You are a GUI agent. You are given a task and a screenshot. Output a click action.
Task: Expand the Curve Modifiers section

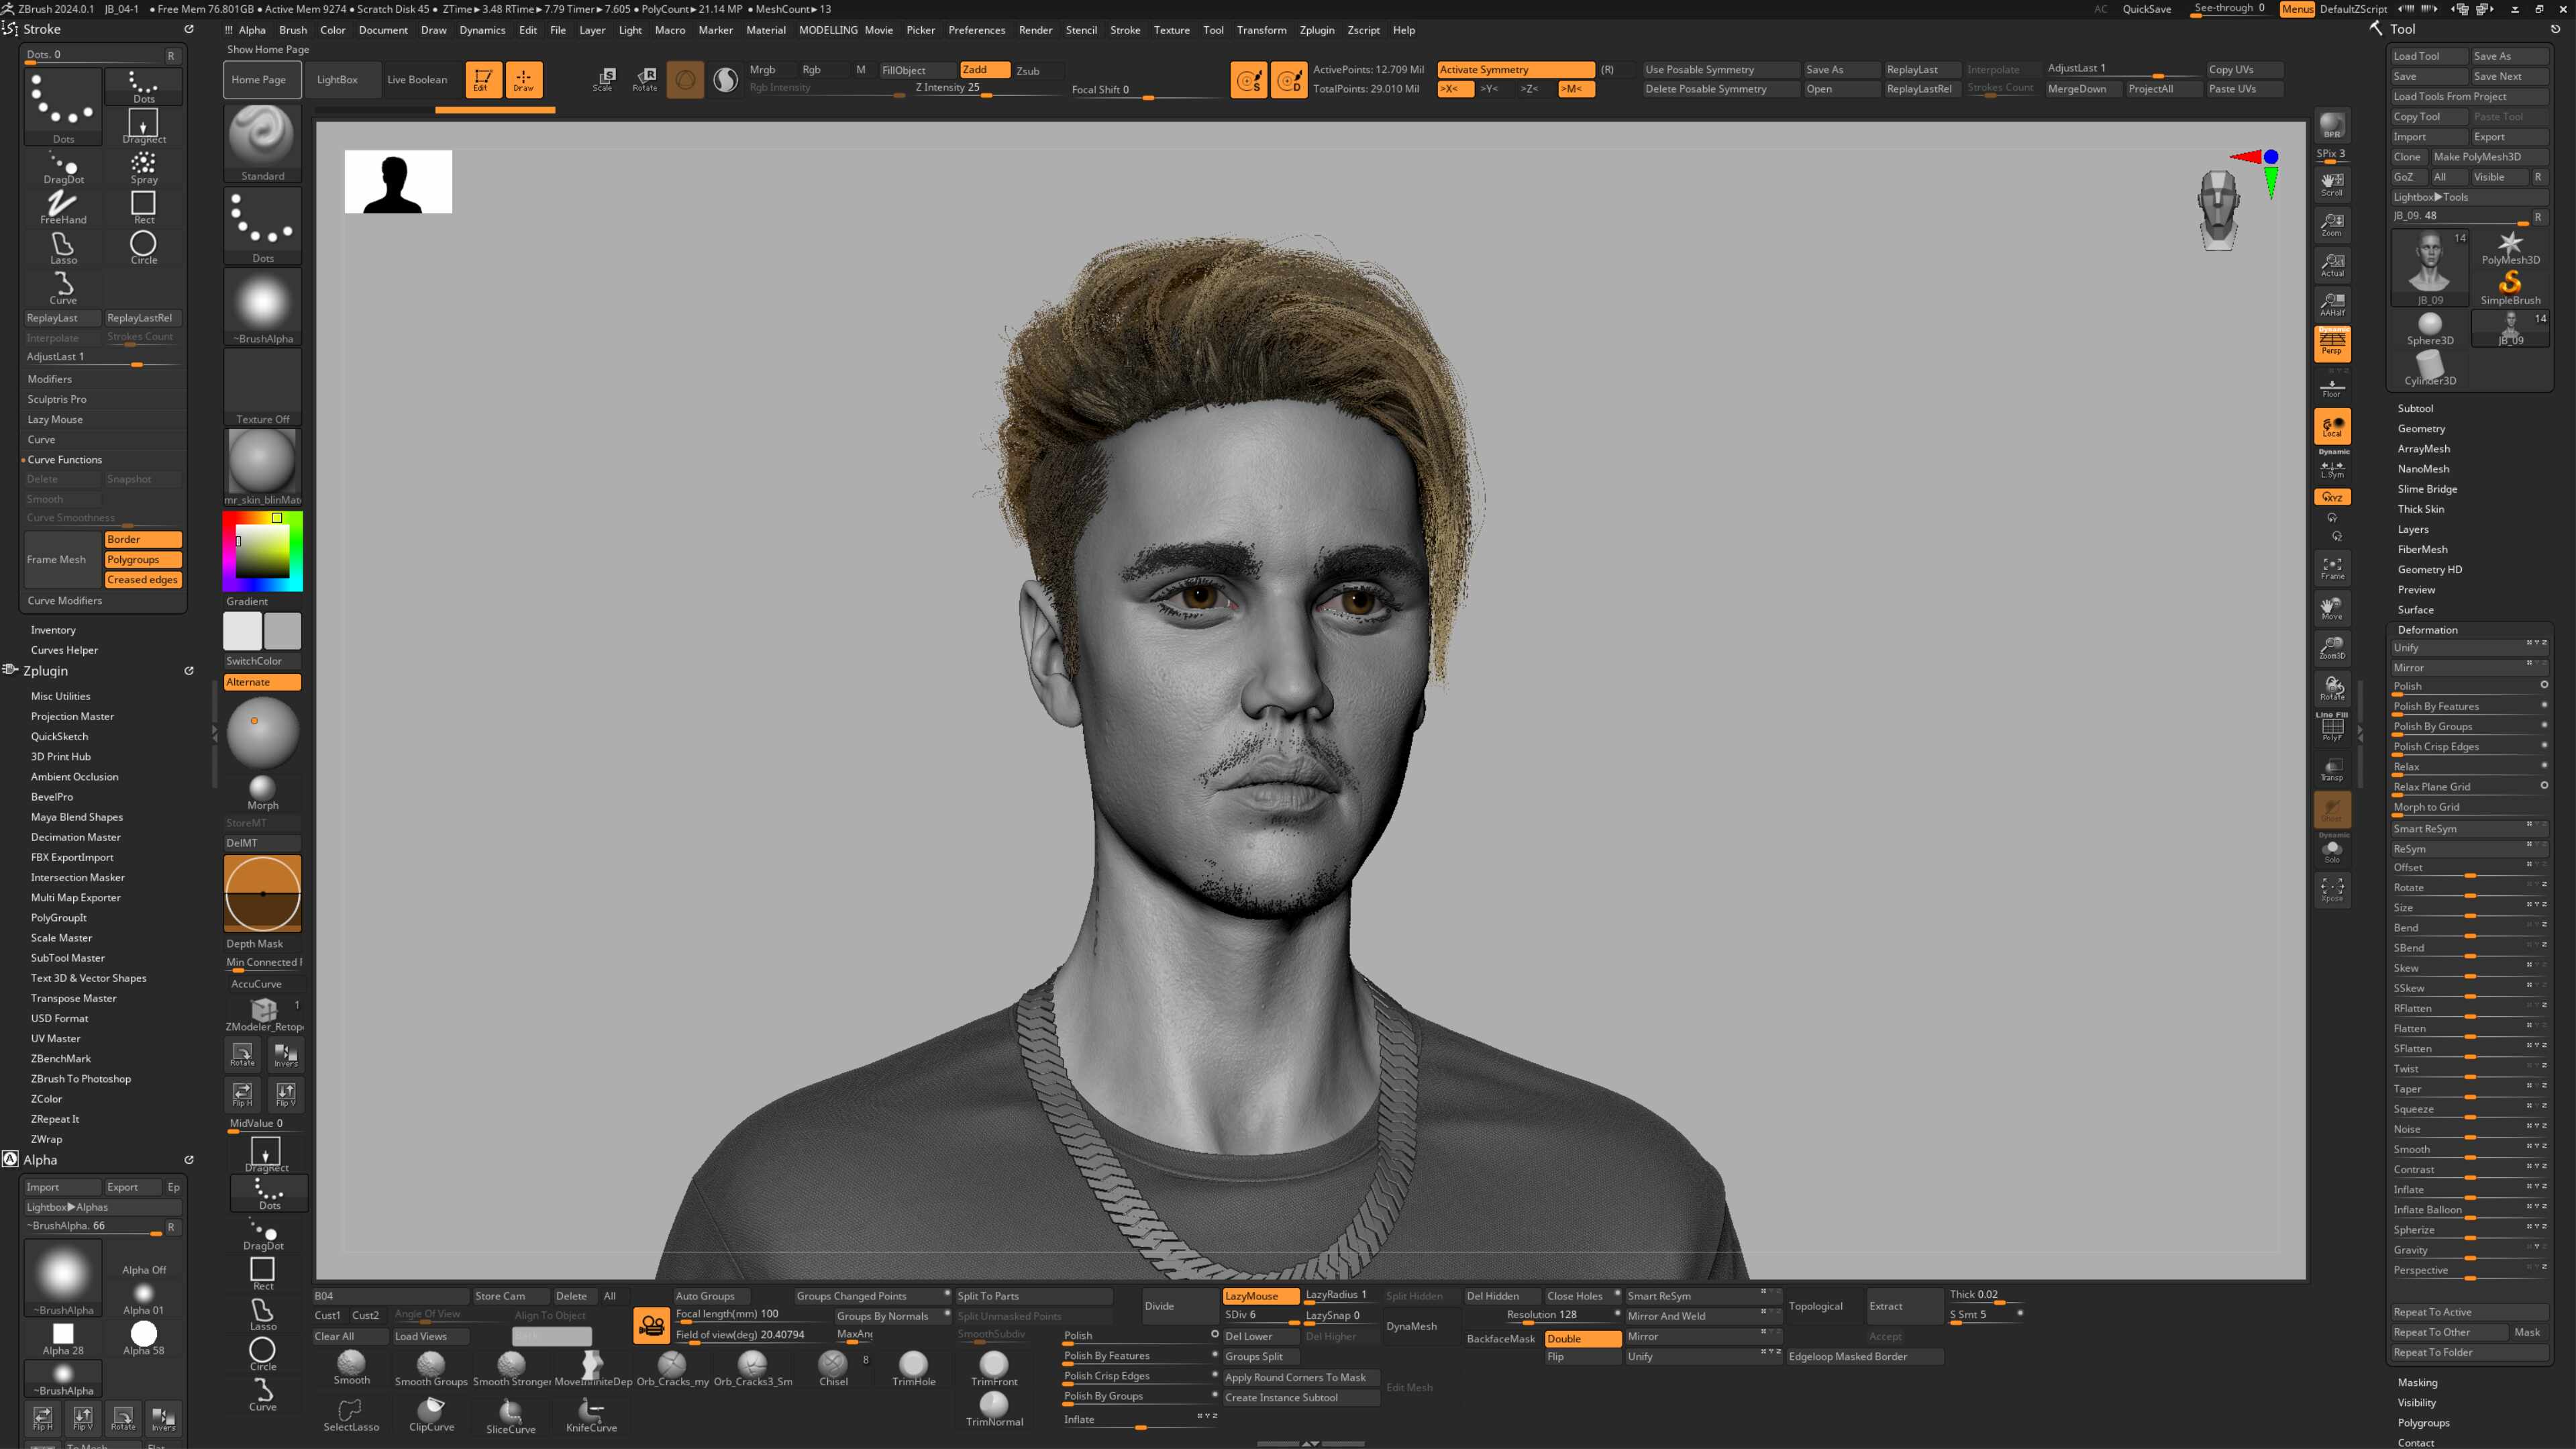point(64,600)
